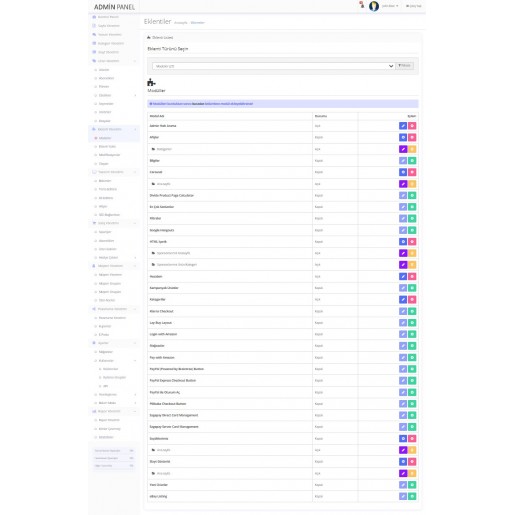Edit the Hesabım module
This screenshot has height=515, width=515.
coord(403,276)
